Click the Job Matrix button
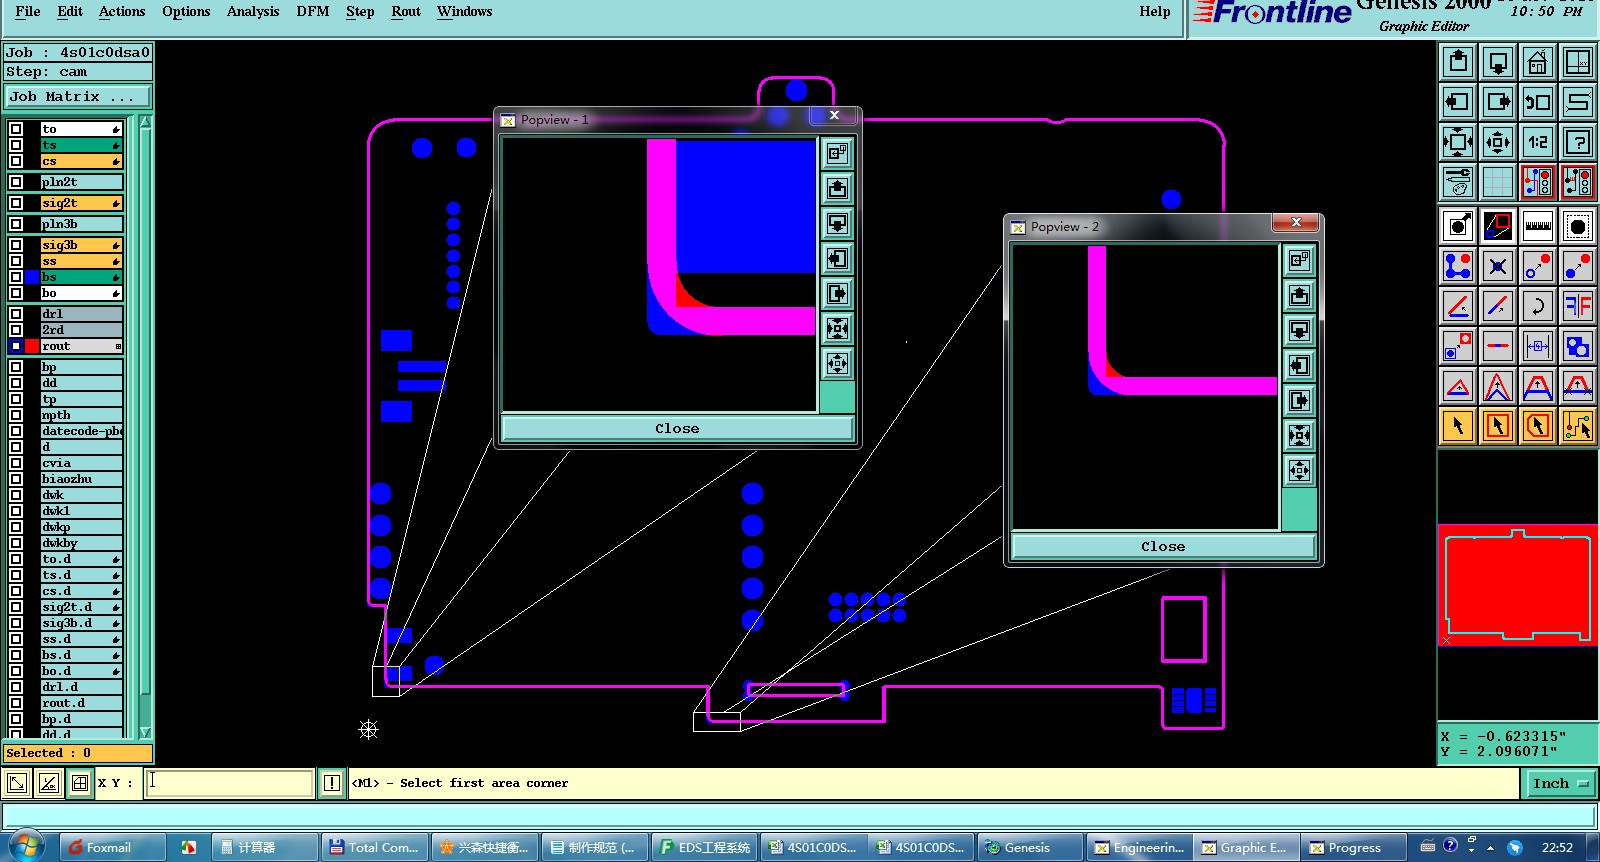This screenshot has height=862, width=1600. 78,97
